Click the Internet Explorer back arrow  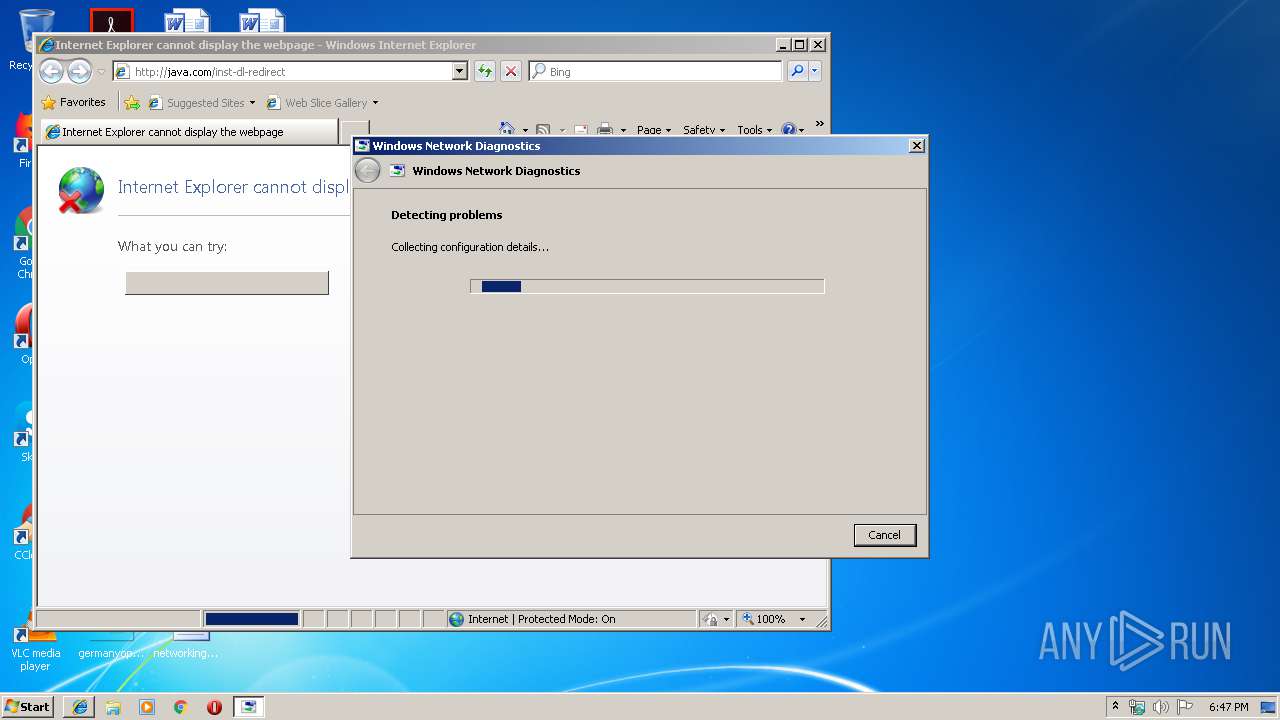(x=51, y=71)
